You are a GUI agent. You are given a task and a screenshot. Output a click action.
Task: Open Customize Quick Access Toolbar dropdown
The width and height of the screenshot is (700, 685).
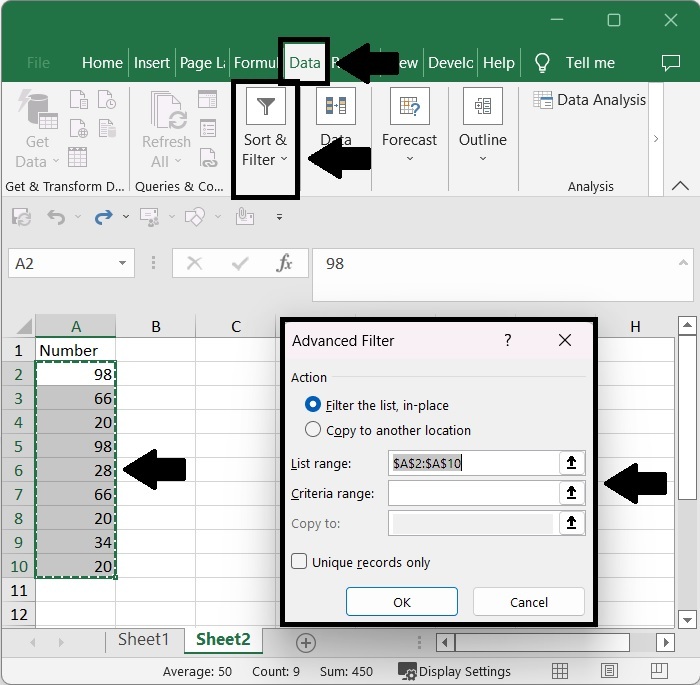[279, 217]
